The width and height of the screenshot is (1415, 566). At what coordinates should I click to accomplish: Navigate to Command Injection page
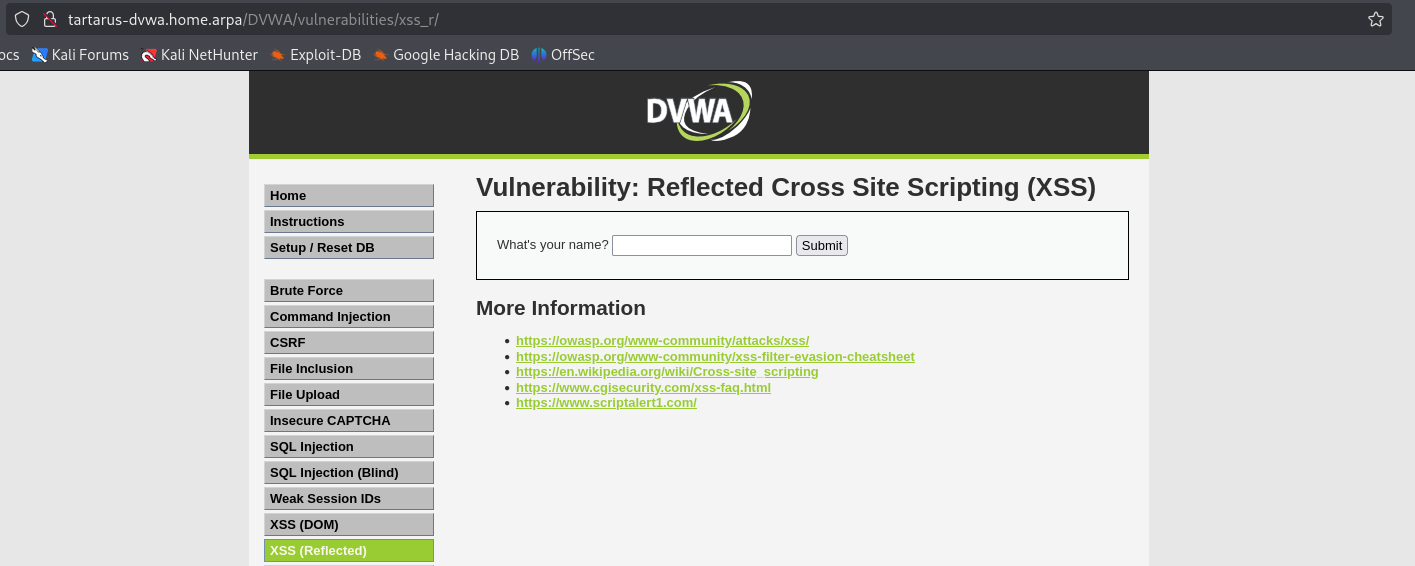pyautogui.click(x=348, y=317)
